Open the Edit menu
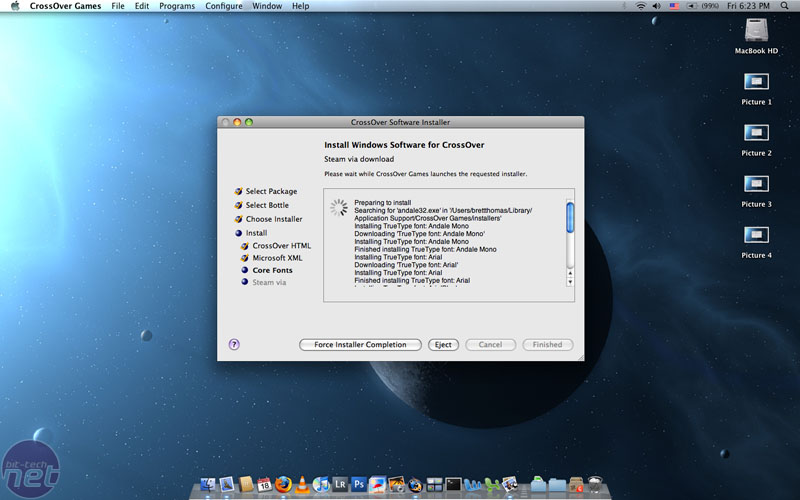800x500 pixels. tap(142, 6)
